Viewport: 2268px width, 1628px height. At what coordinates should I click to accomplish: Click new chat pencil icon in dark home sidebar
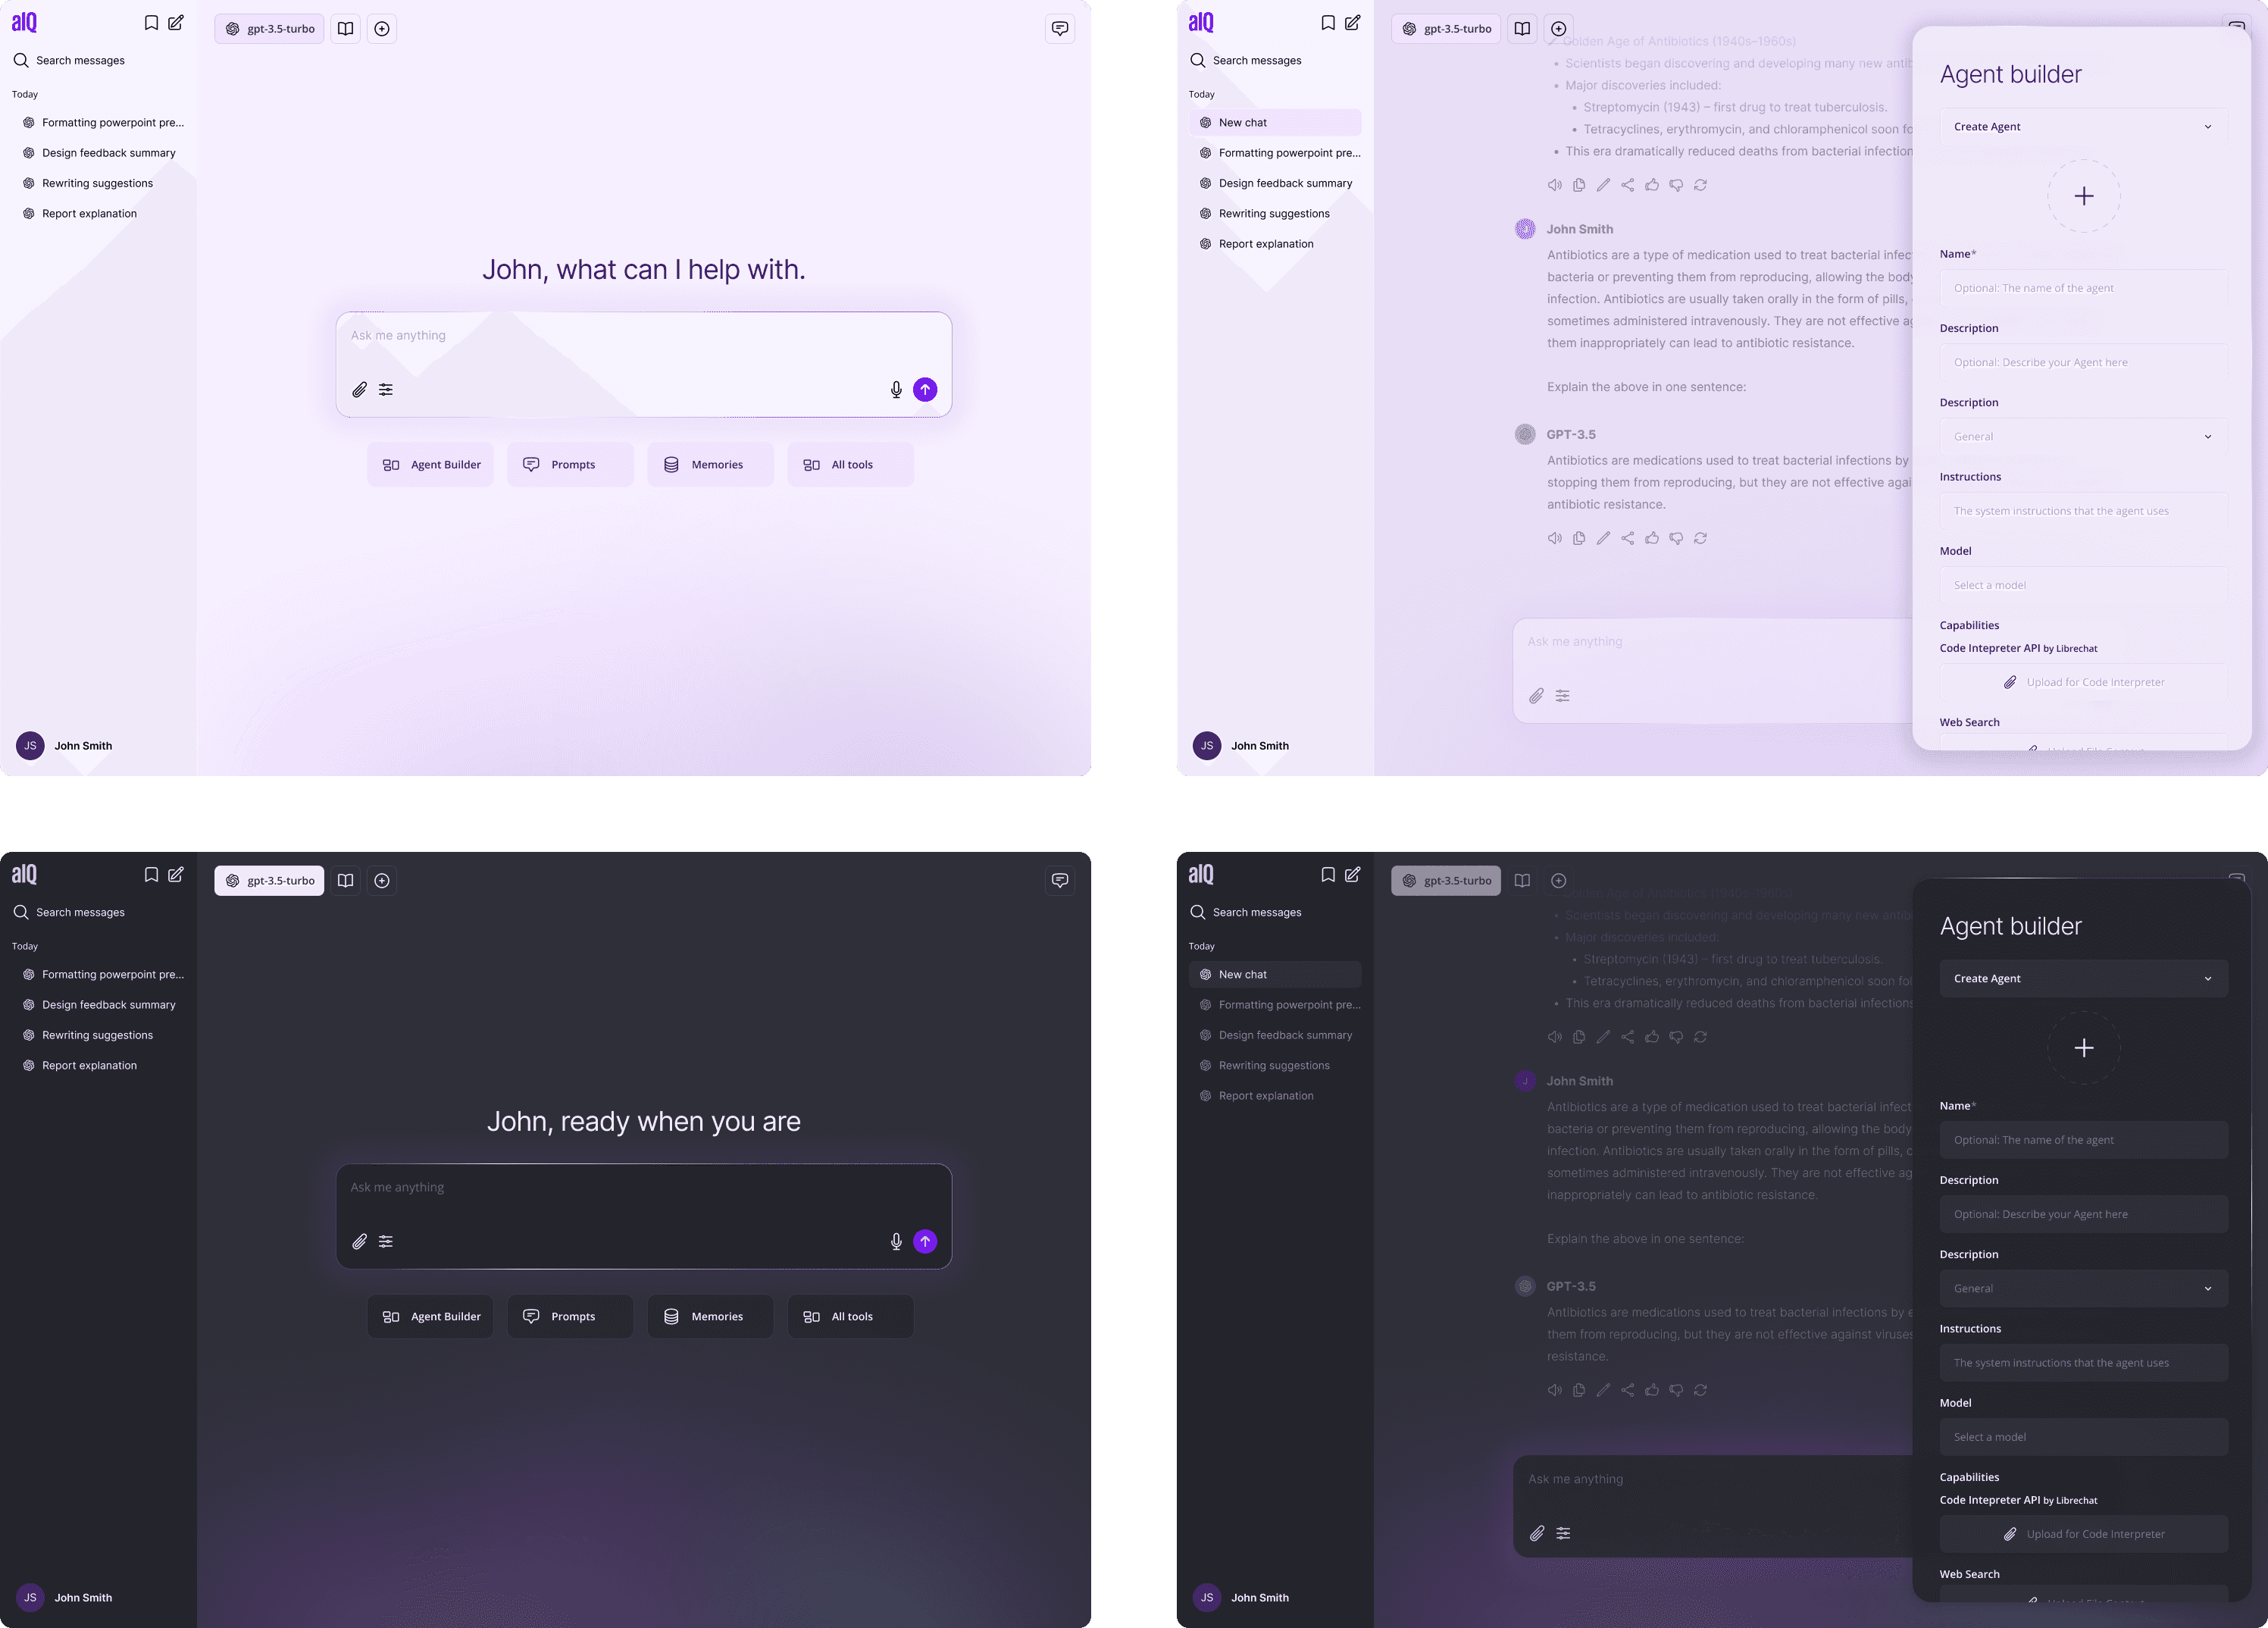(x=176, y=875)
